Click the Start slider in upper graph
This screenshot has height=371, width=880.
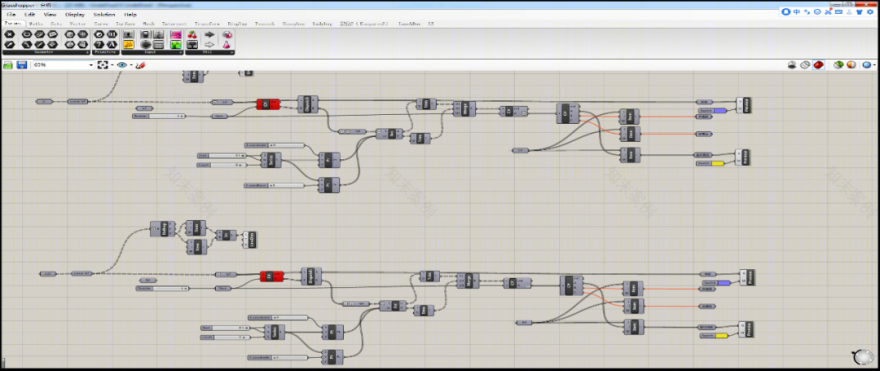point(222,155)
